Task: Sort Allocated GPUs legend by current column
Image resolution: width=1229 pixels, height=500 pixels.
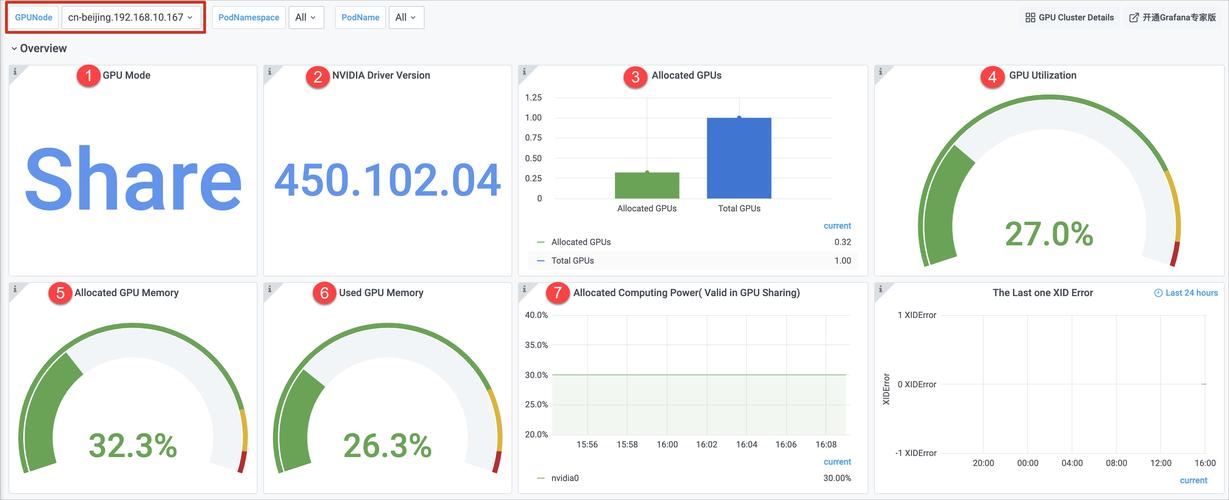Action: (x=837, y=226)
